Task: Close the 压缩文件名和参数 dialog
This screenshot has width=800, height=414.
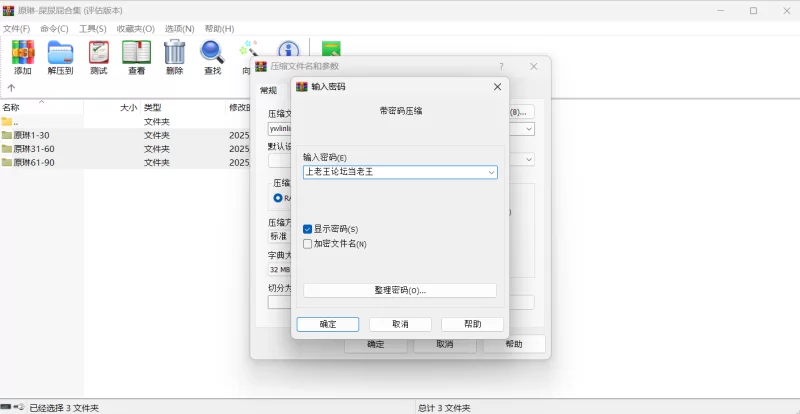Action: pyautogui.click(x=534, y=66)
